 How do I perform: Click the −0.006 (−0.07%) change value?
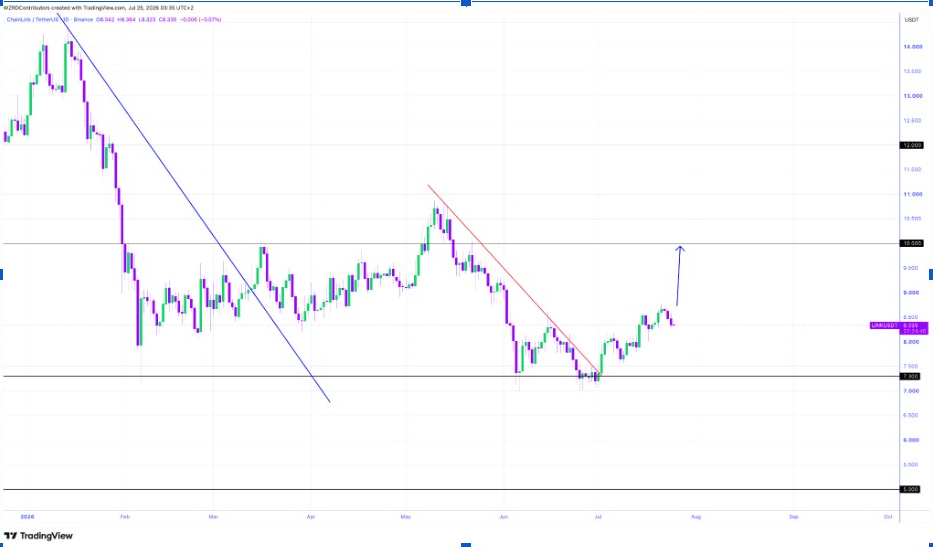[201, 20]
